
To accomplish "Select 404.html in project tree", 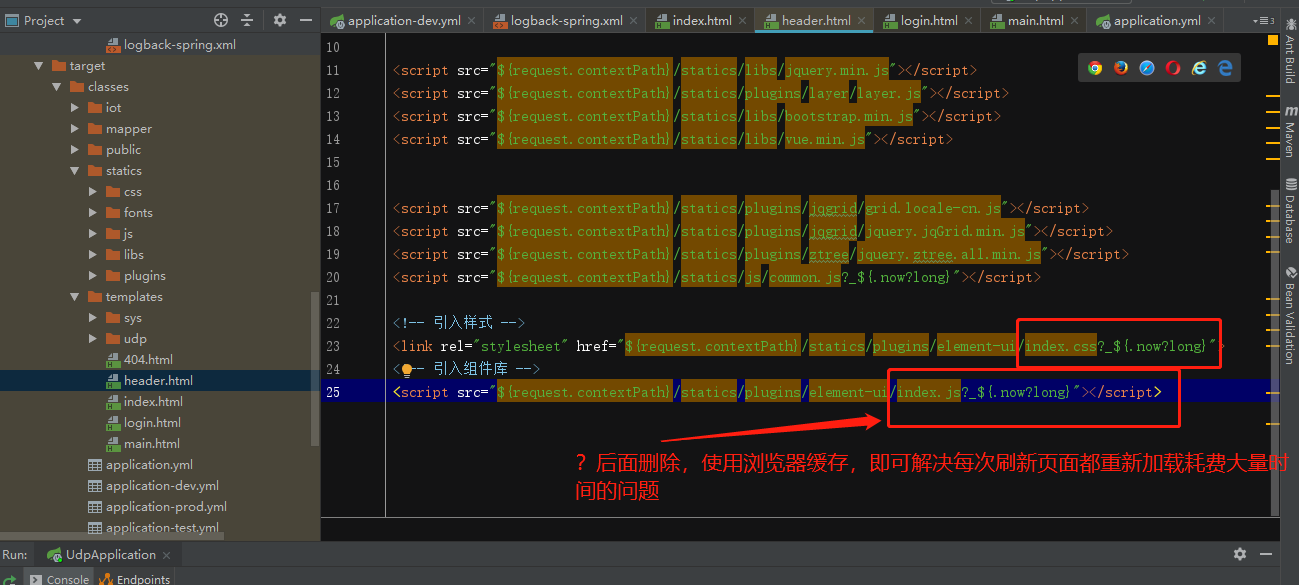I will (x=148, y=360).
